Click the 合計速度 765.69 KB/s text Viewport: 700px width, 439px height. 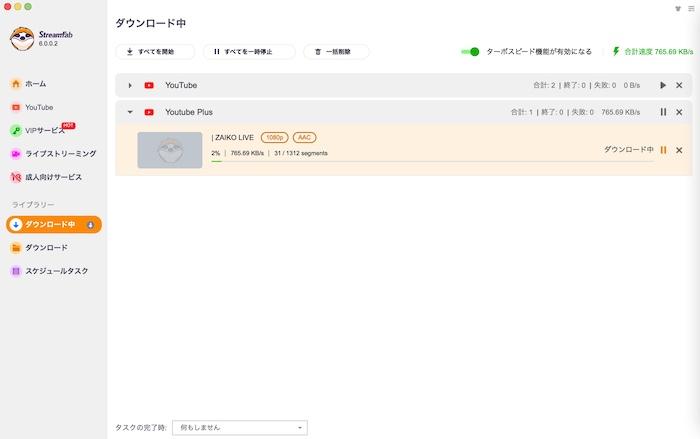pos(659,52)
